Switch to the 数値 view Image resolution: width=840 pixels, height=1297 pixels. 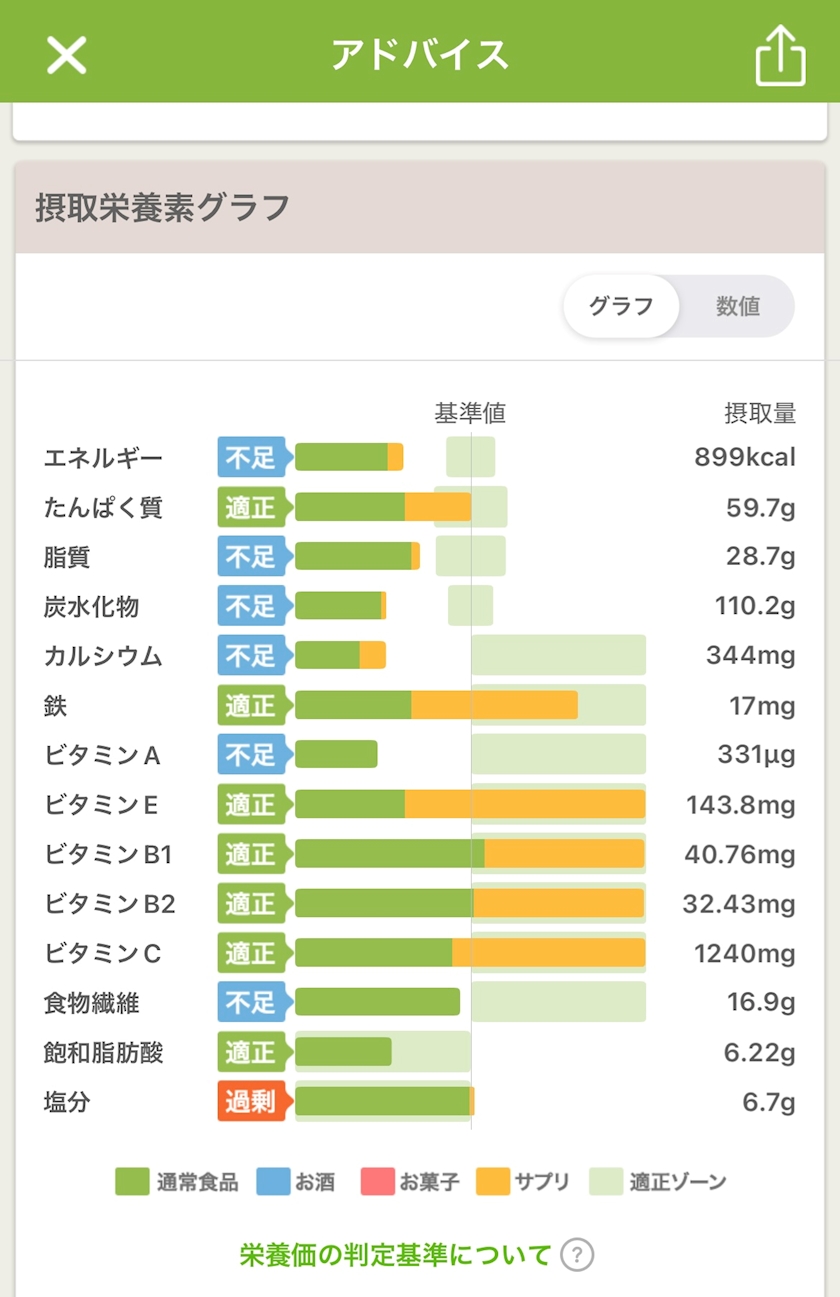[737, 306]
